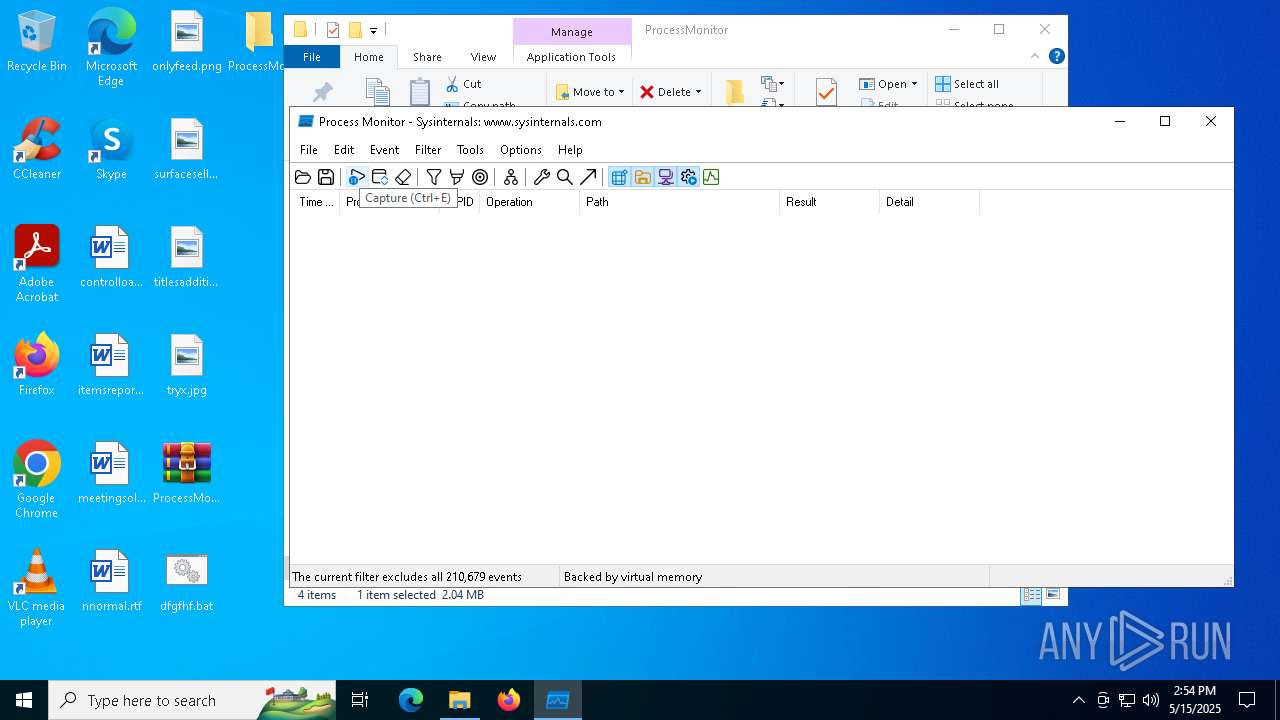
Task: Click the Cut button in Explorer ribbon
Action: tap(463, 84)
